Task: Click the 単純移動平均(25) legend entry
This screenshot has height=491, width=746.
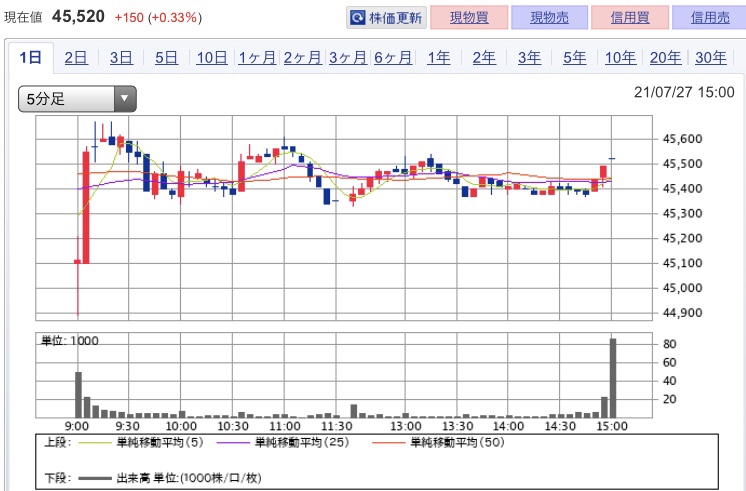Action: tap(283, 442)
